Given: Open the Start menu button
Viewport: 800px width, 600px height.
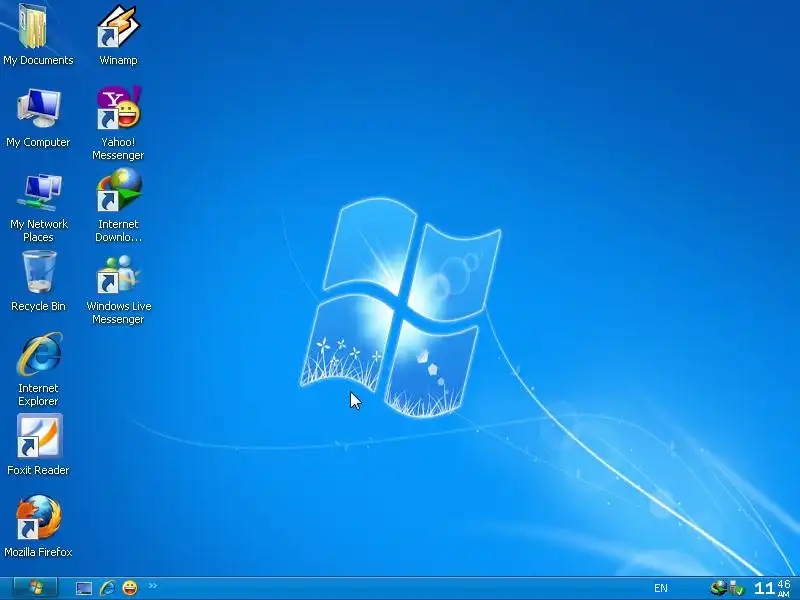Looking at the screenshot, I should [35, 588].
